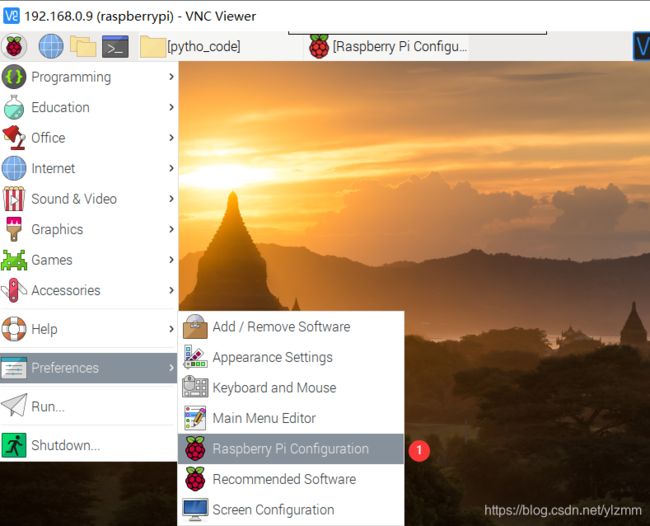Viewport: 650px width, 526px height.
Task: Click the Accessories pocket knife icon
Action: [14, 290]
